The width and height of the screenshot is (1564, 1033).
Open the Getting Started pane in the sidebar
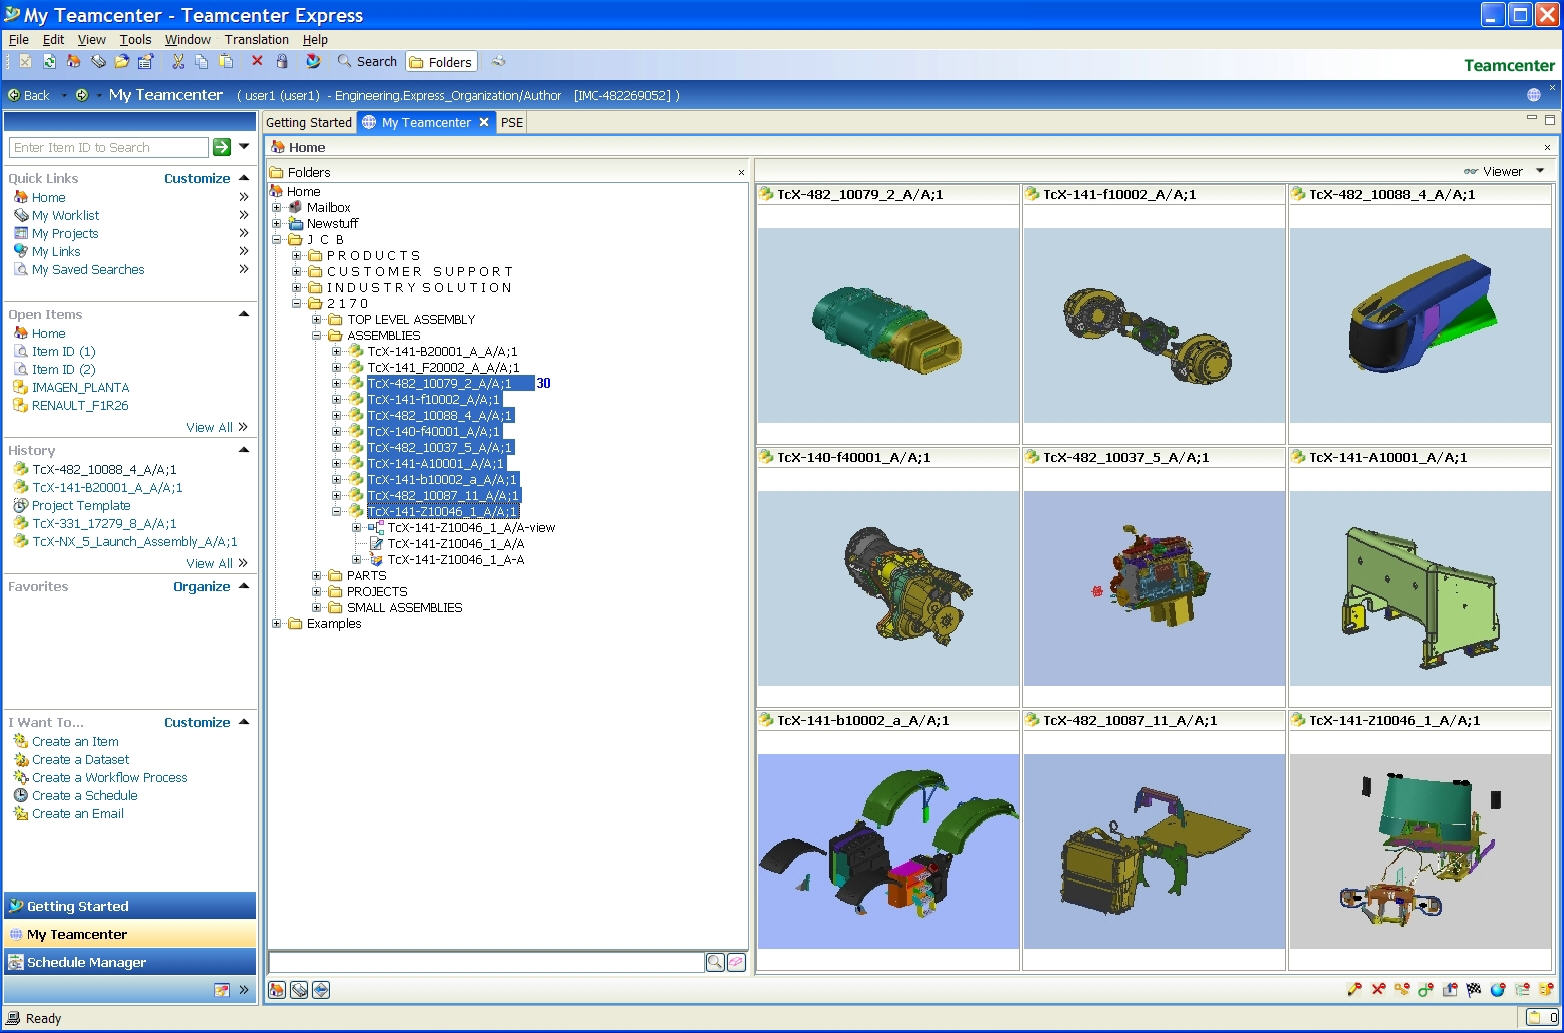130,906
